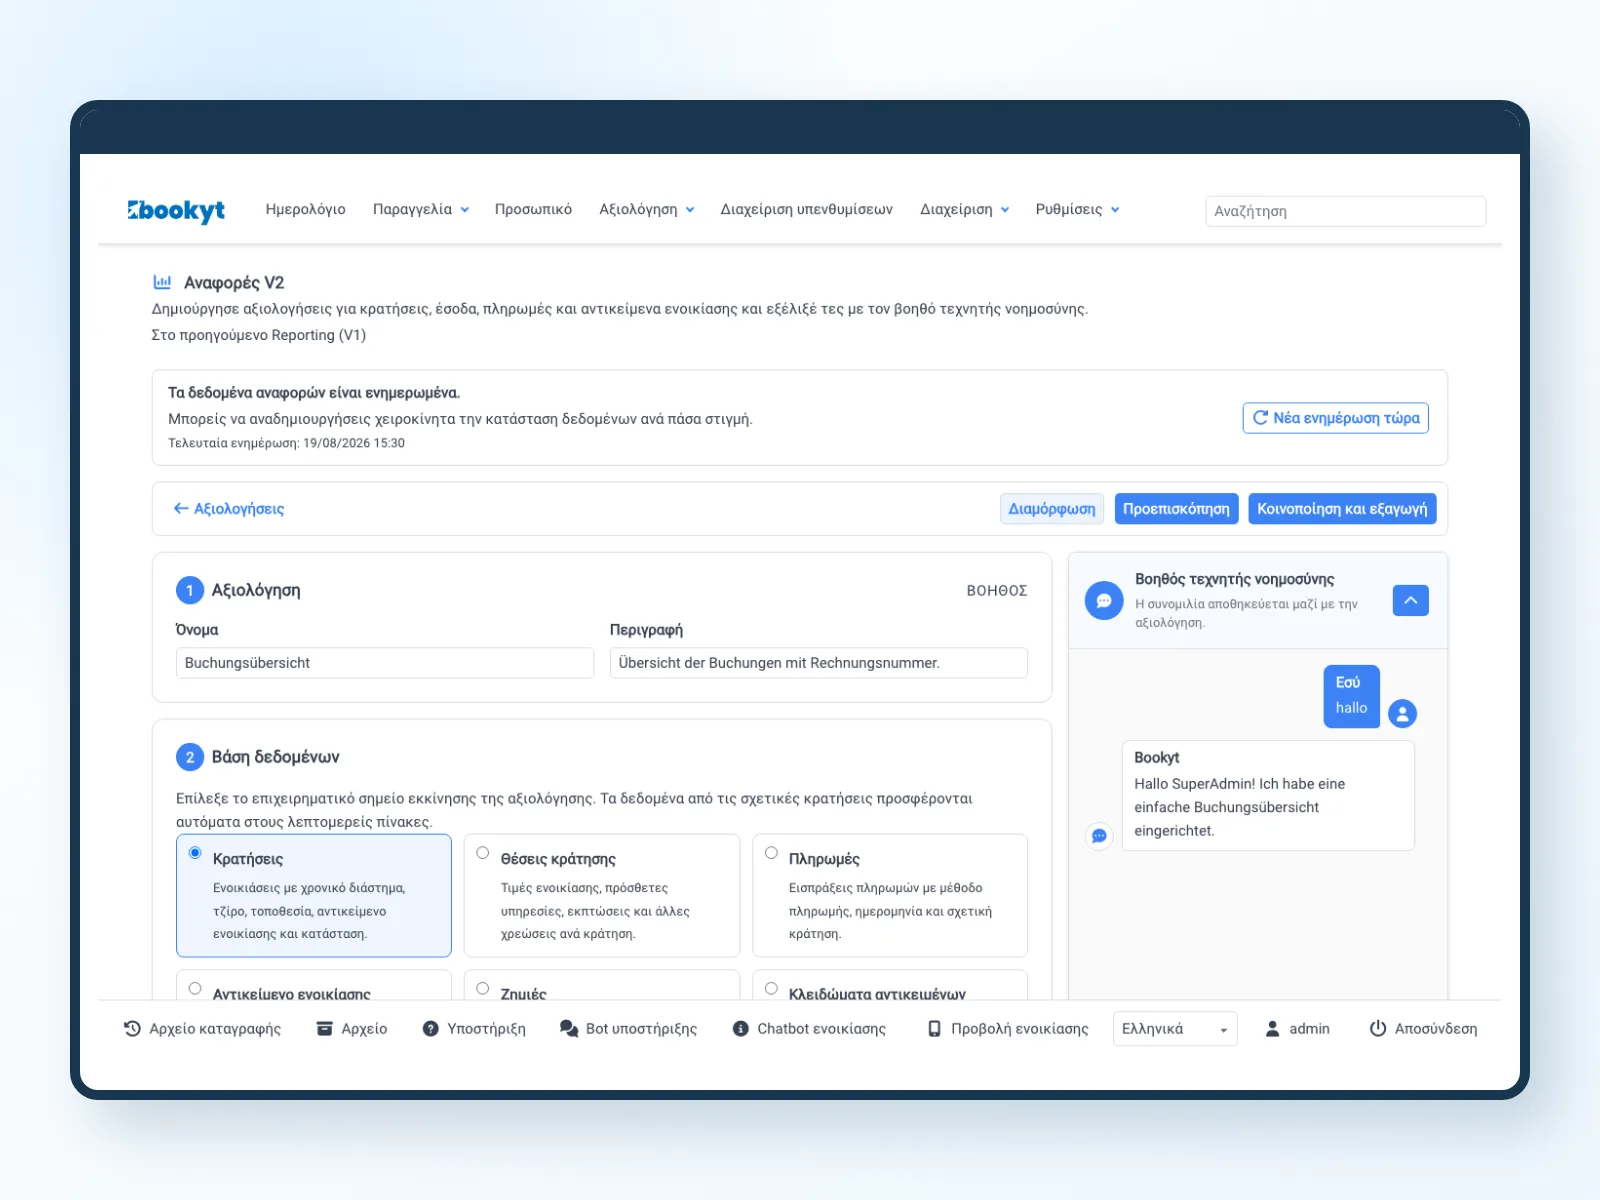This screenshot has height=1200, width=1600.
Task: Click the Αρχείο καταγραφής history icon
Action: (132, 1029)
